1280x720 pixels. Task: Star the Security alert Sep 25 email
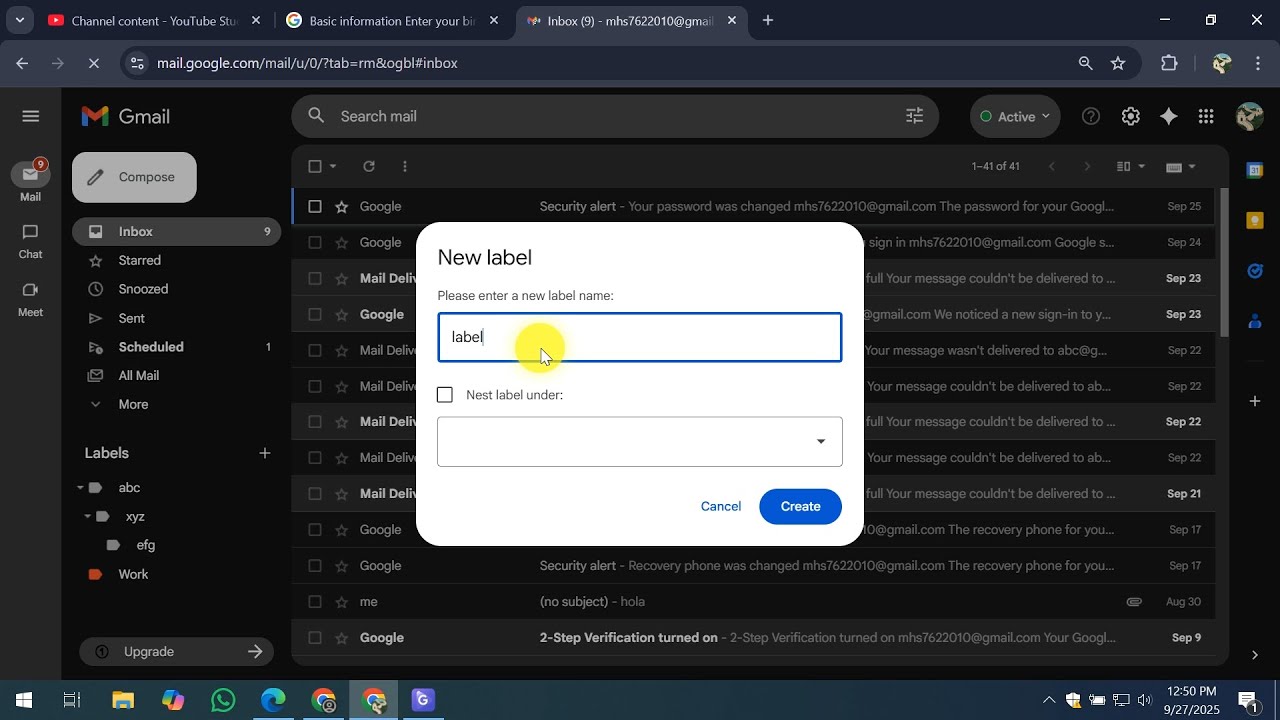pos(341,206)
